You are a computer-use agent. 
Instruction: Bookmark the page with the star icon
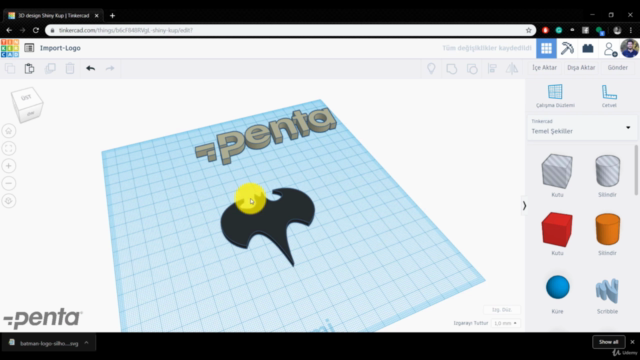pyautogui.click(x=529, y=30)
